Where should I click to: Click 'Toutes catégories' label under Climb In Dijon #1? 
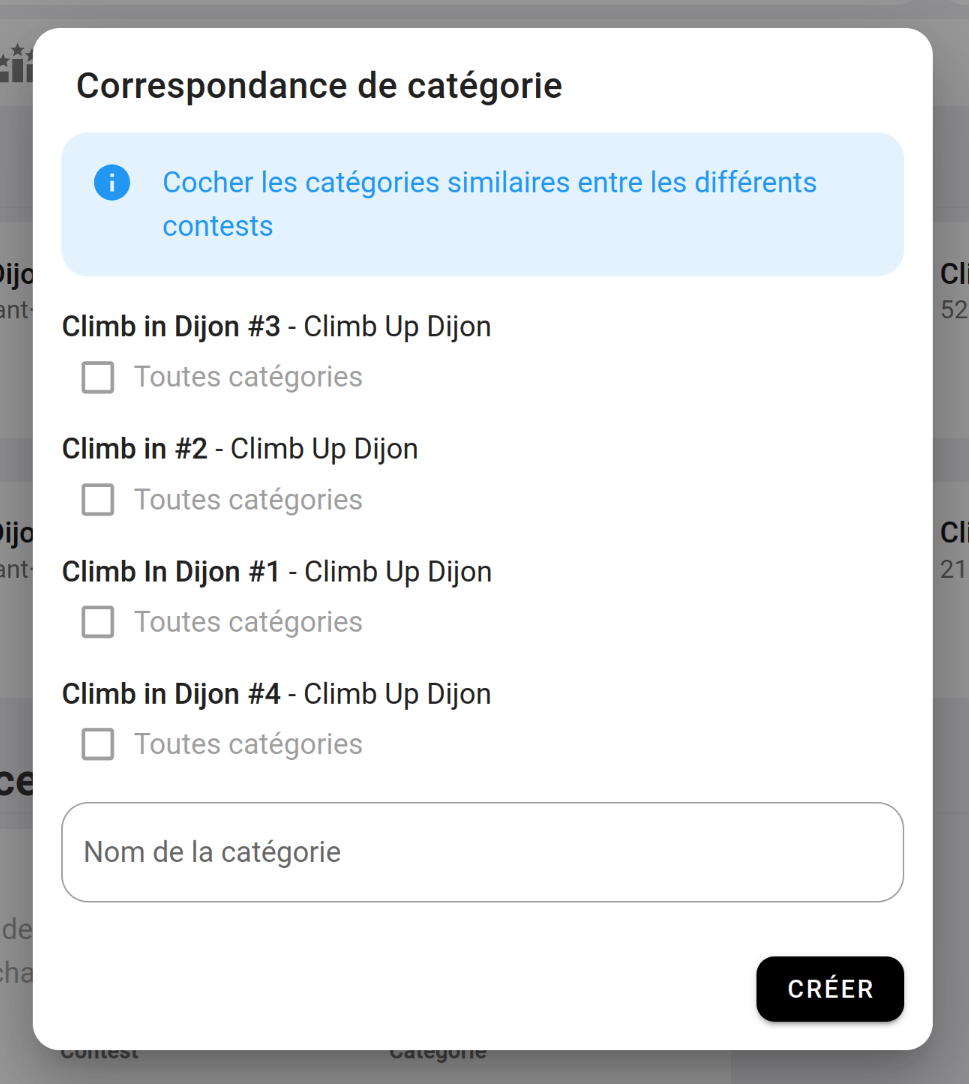point(248,622)
